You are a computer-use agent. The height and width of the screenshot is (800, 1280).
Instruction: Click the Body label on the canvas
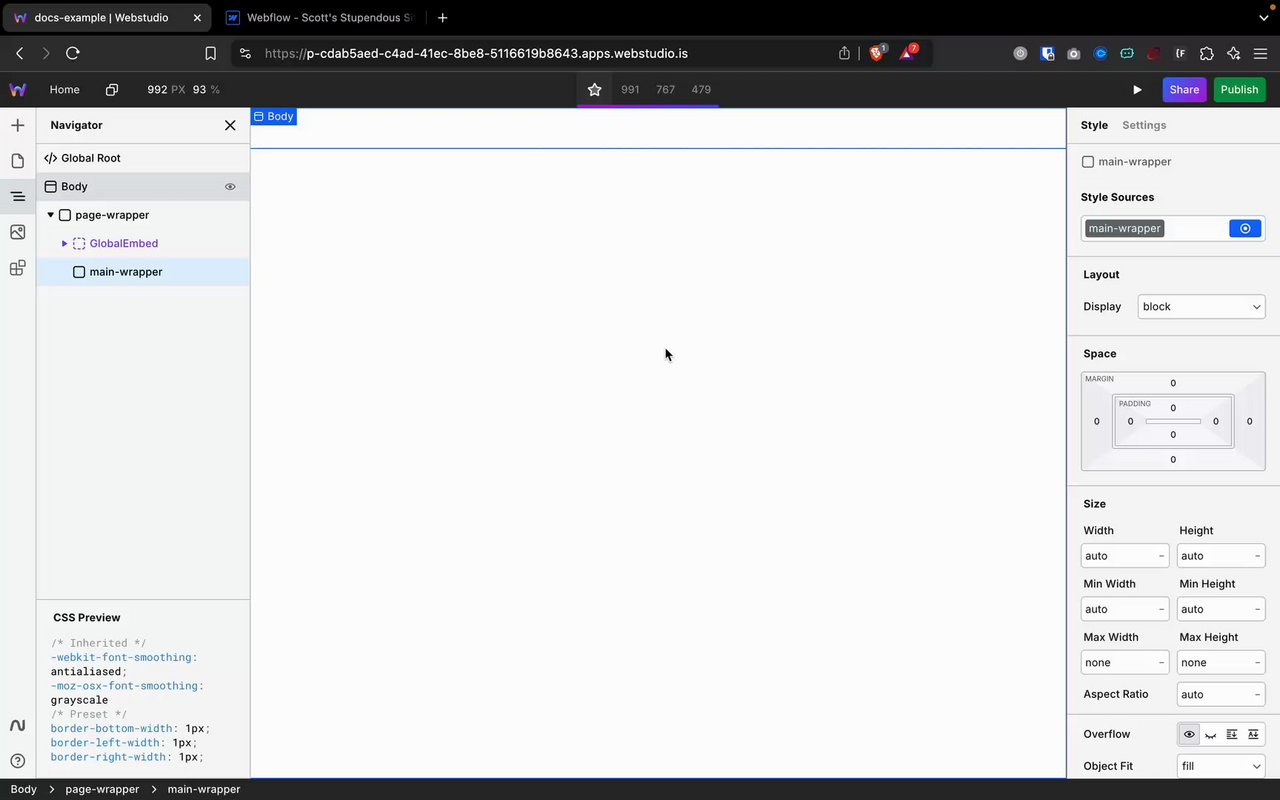[x=273, y=116]
